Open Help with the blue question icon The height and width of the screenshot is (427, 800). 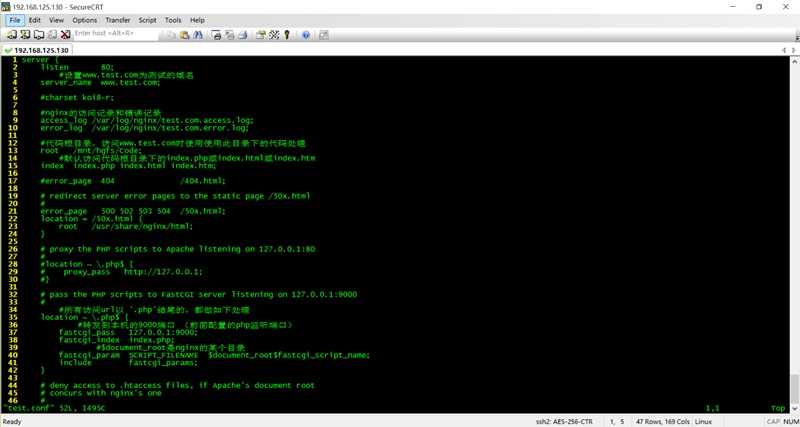coord(306,35)
